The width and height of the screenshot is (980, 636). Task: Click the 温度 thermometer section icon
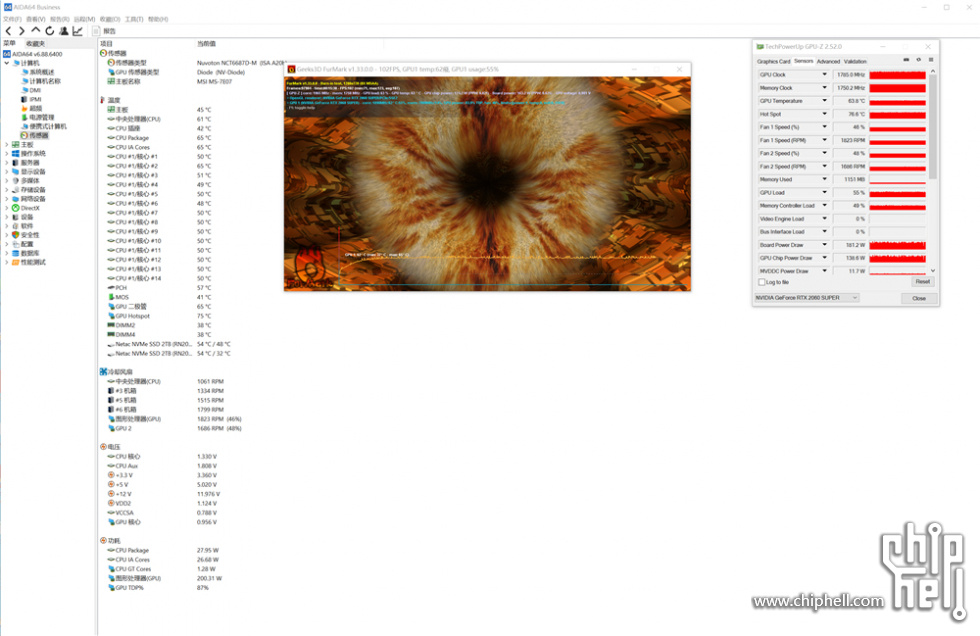[102, 100]
